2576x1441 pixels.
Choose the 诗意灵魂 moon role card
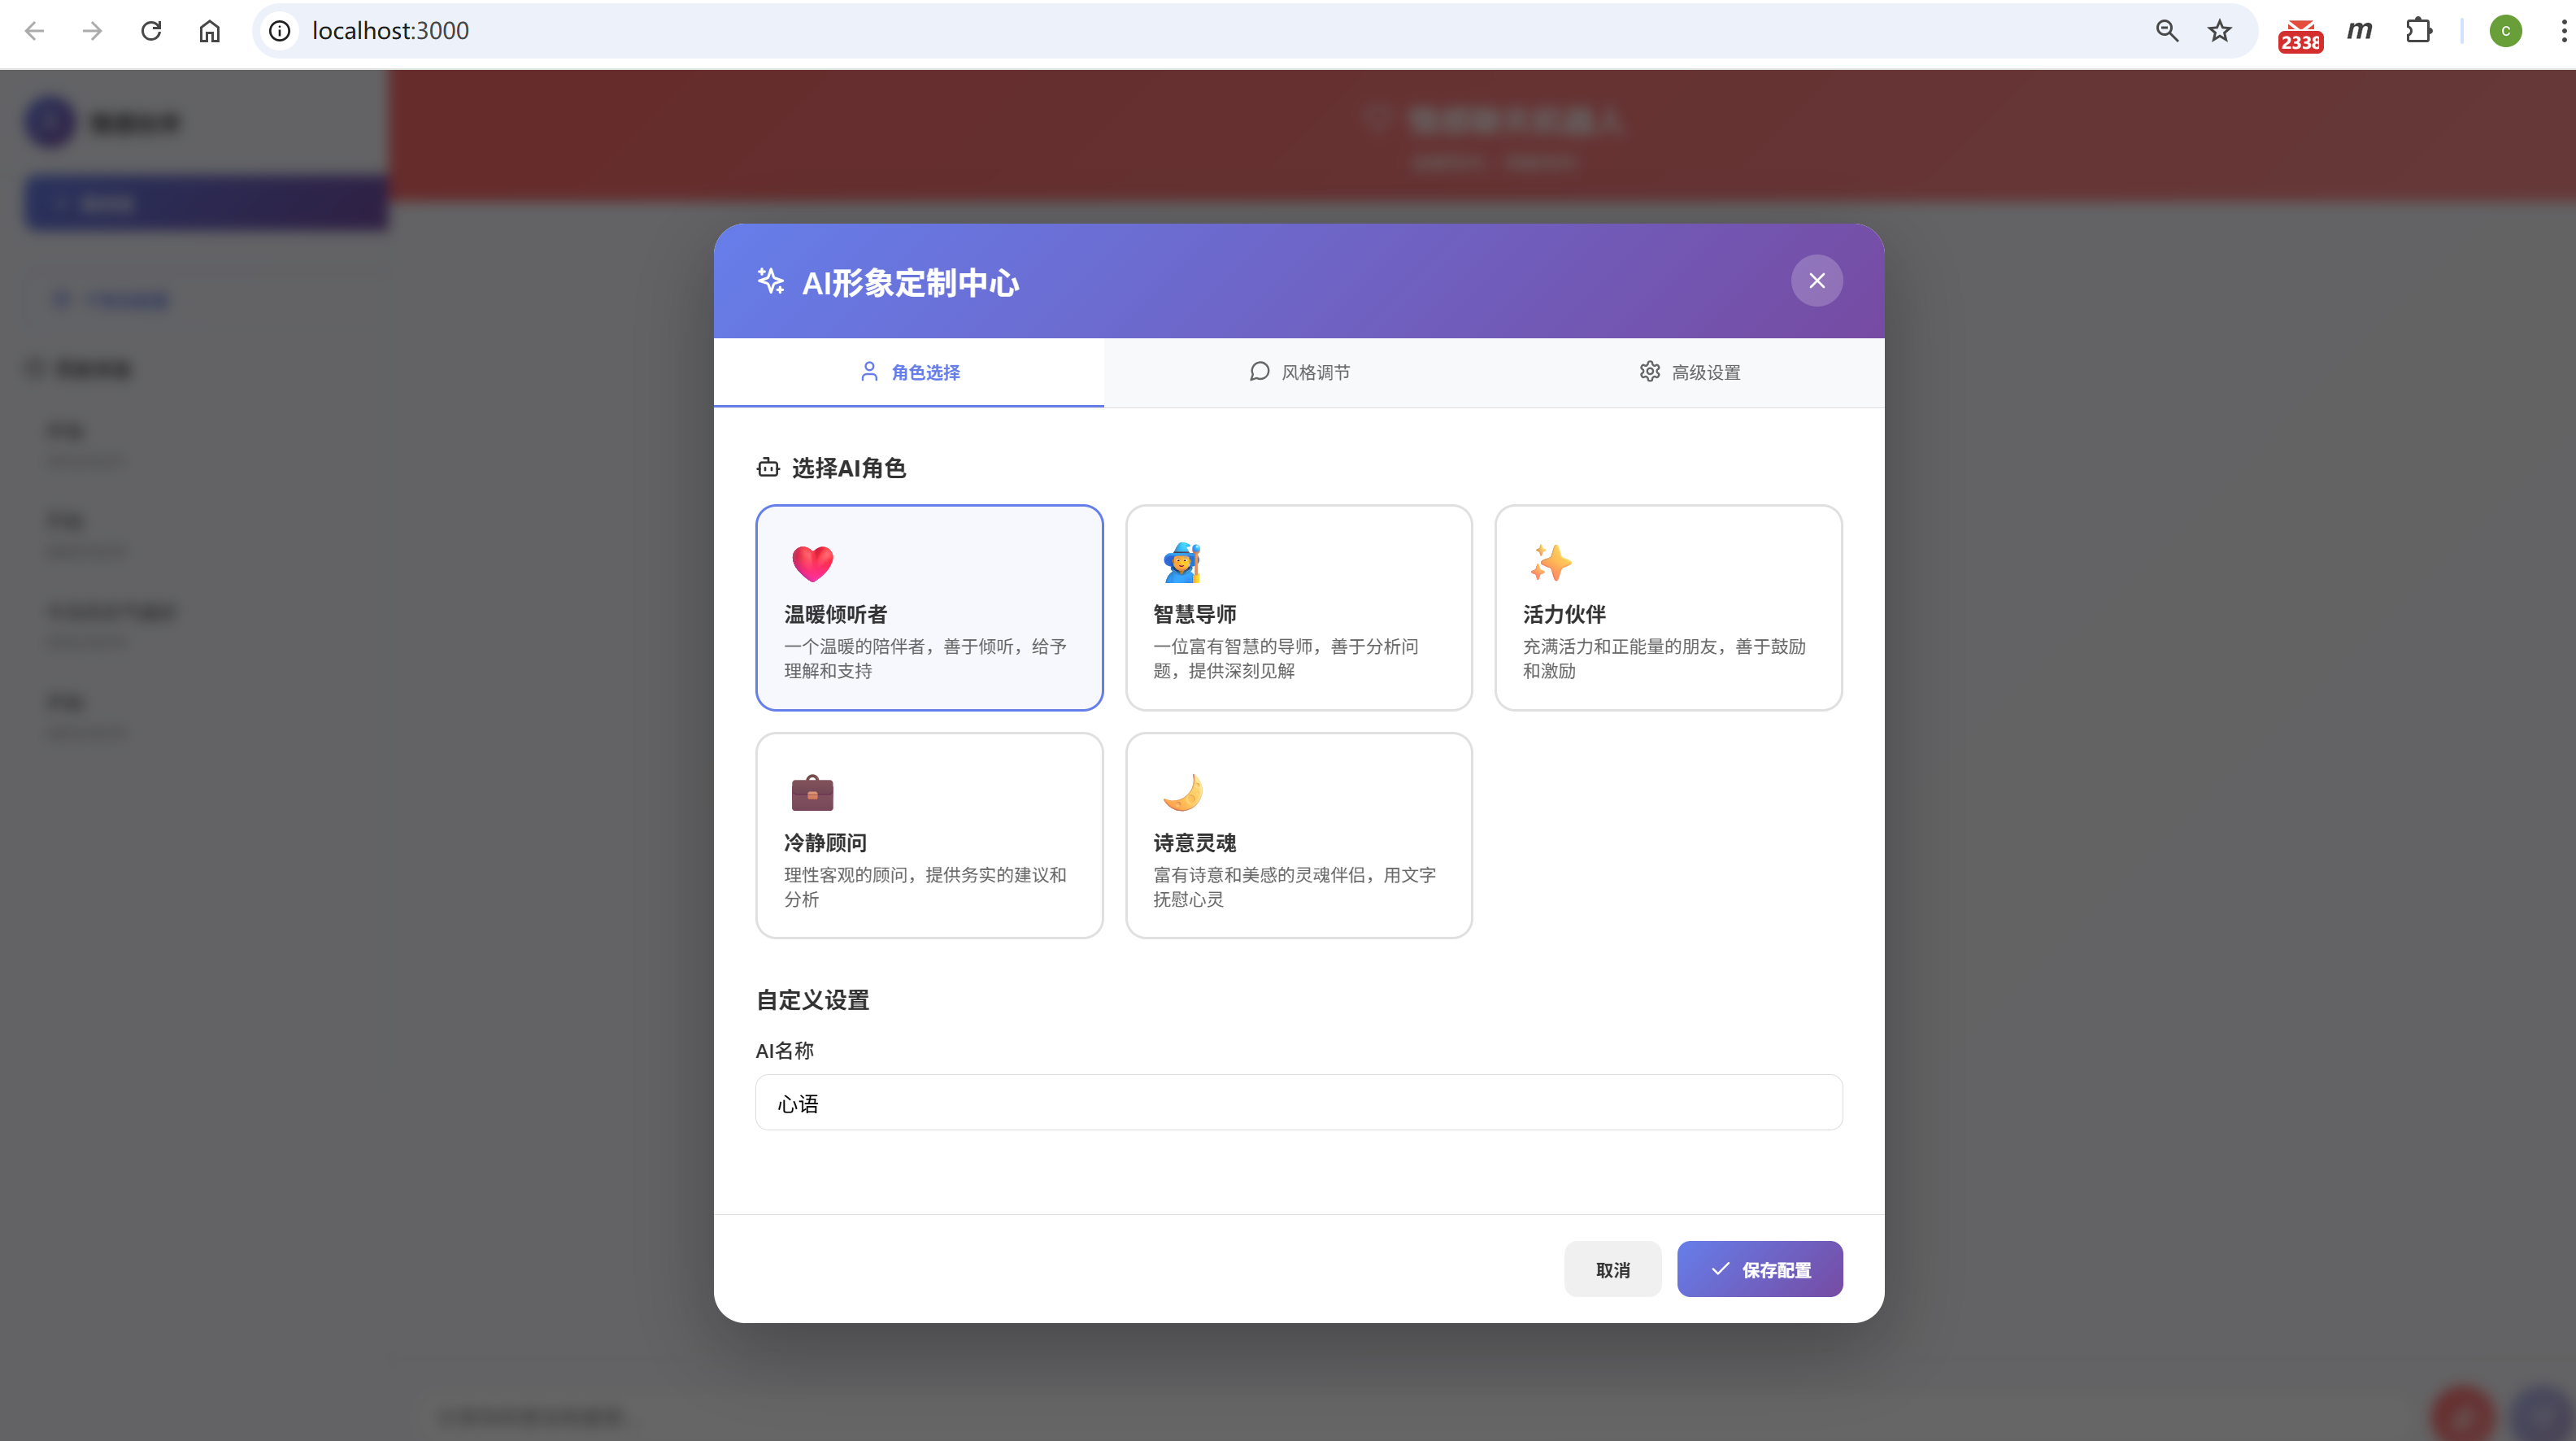[x=1298, y=835]
